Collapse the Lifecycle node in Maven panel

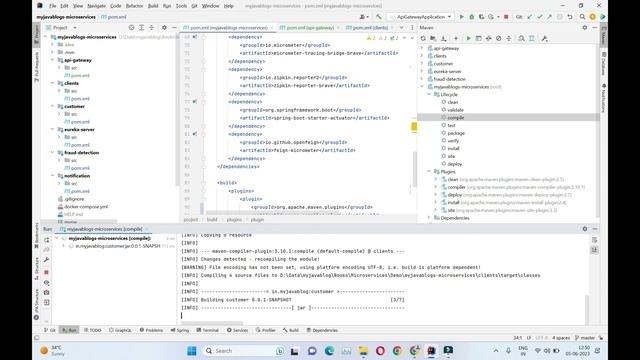pyautogui.click(x=429, y=94)
